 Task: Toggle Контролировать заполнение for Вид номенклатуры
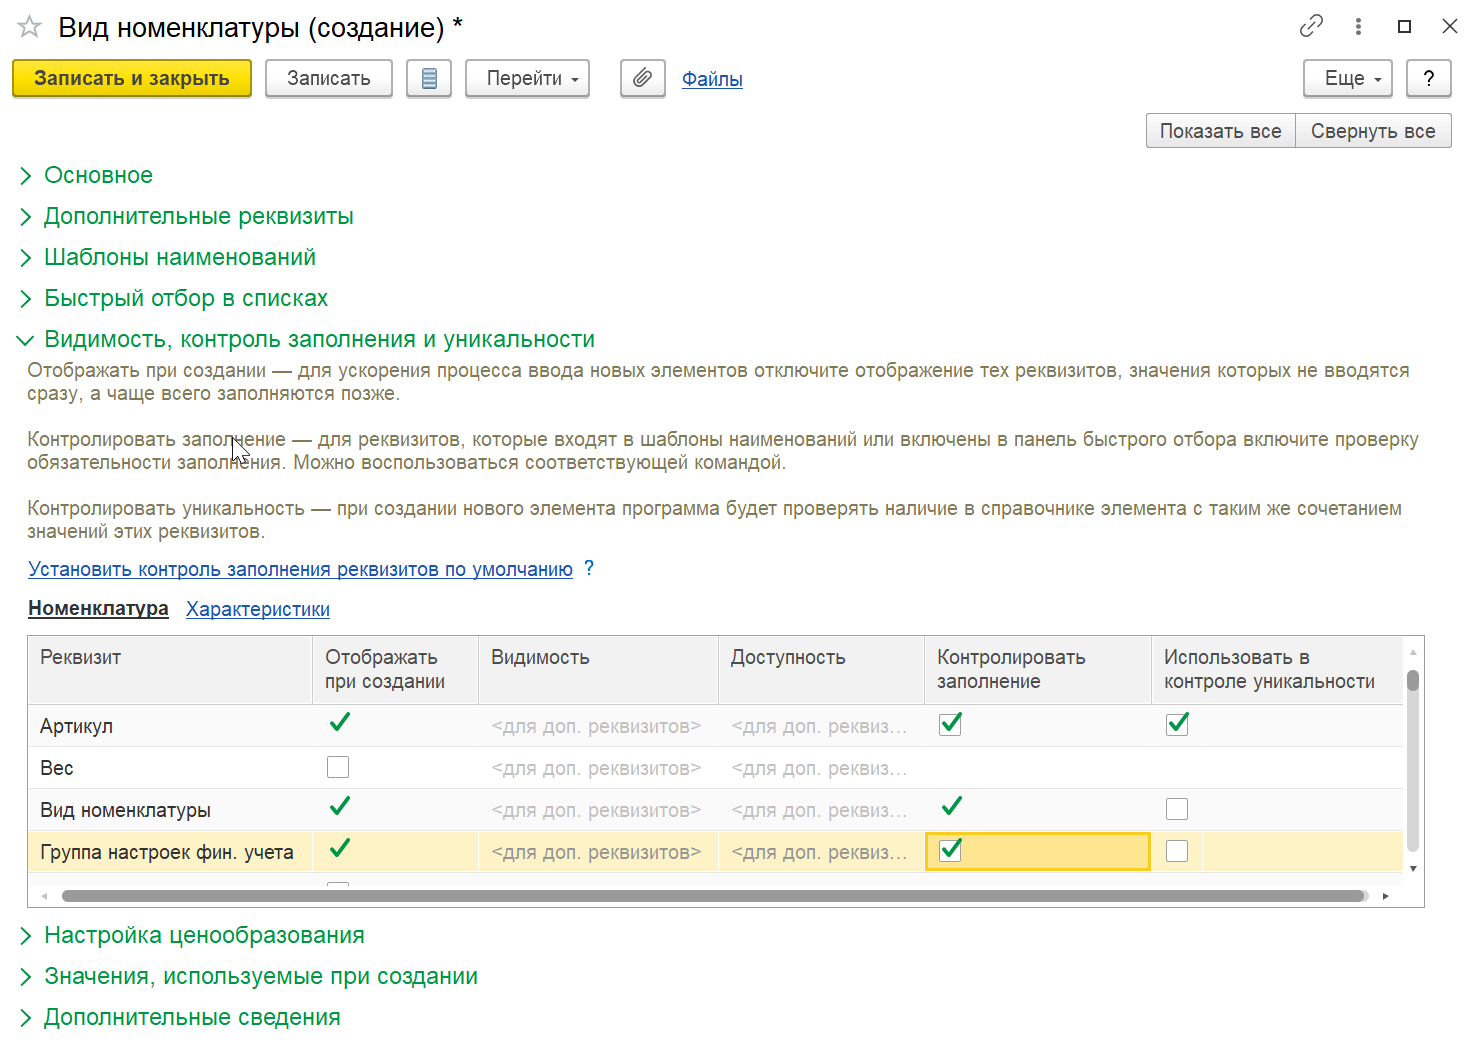coord(951,807)
